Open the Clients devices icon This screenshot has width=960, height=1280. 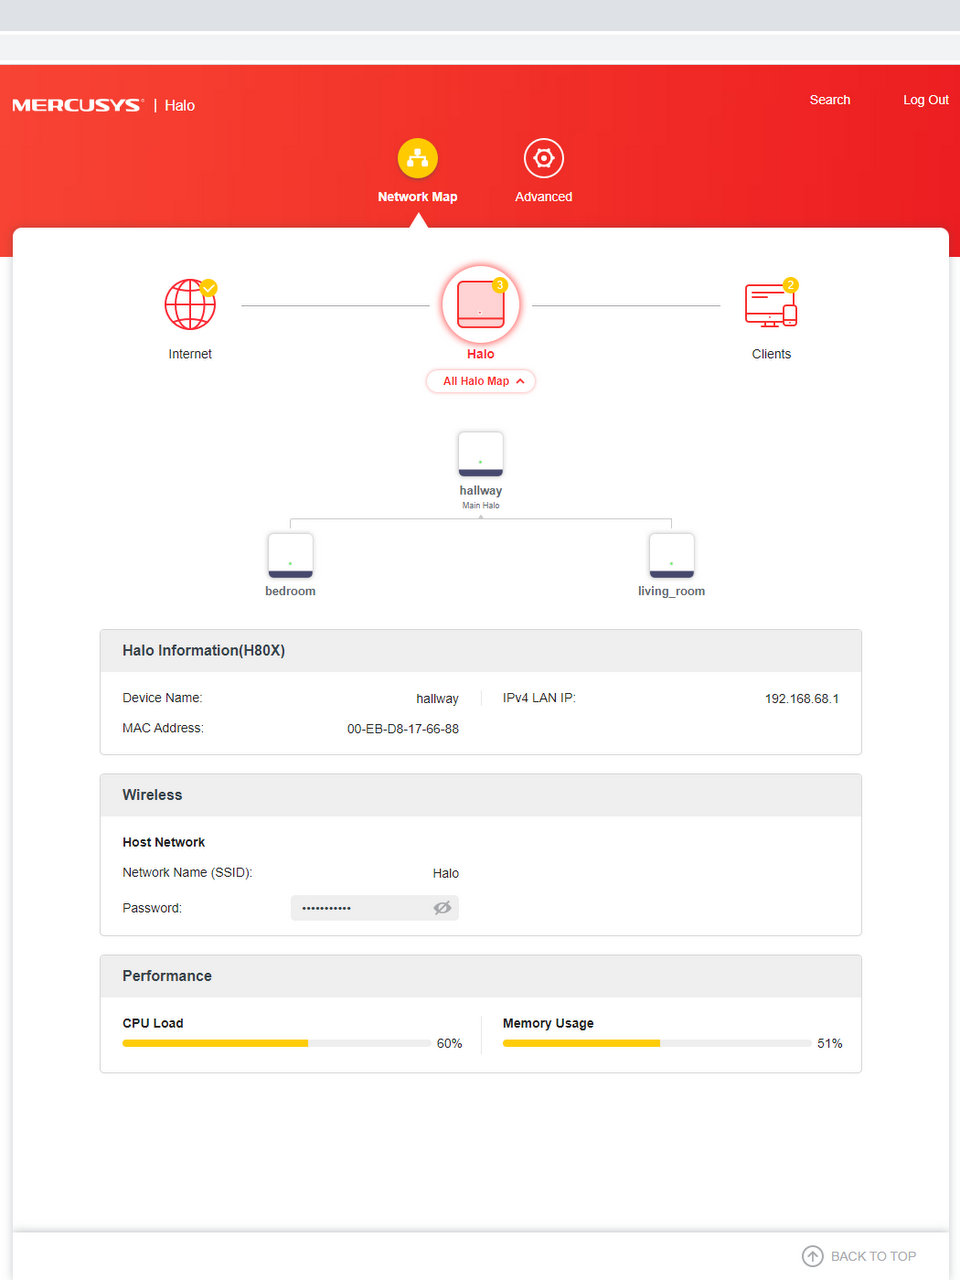point(770,305)
